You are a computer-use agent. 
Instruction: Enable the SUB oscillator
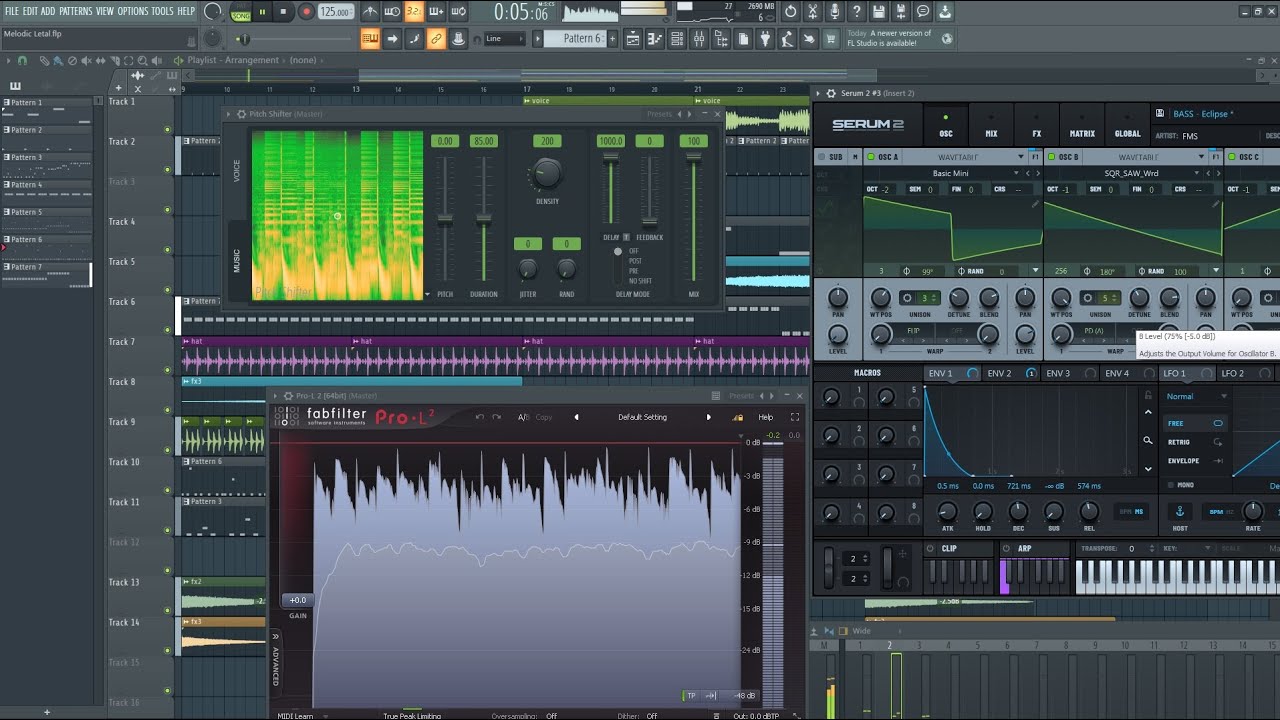tap(822, 157)
